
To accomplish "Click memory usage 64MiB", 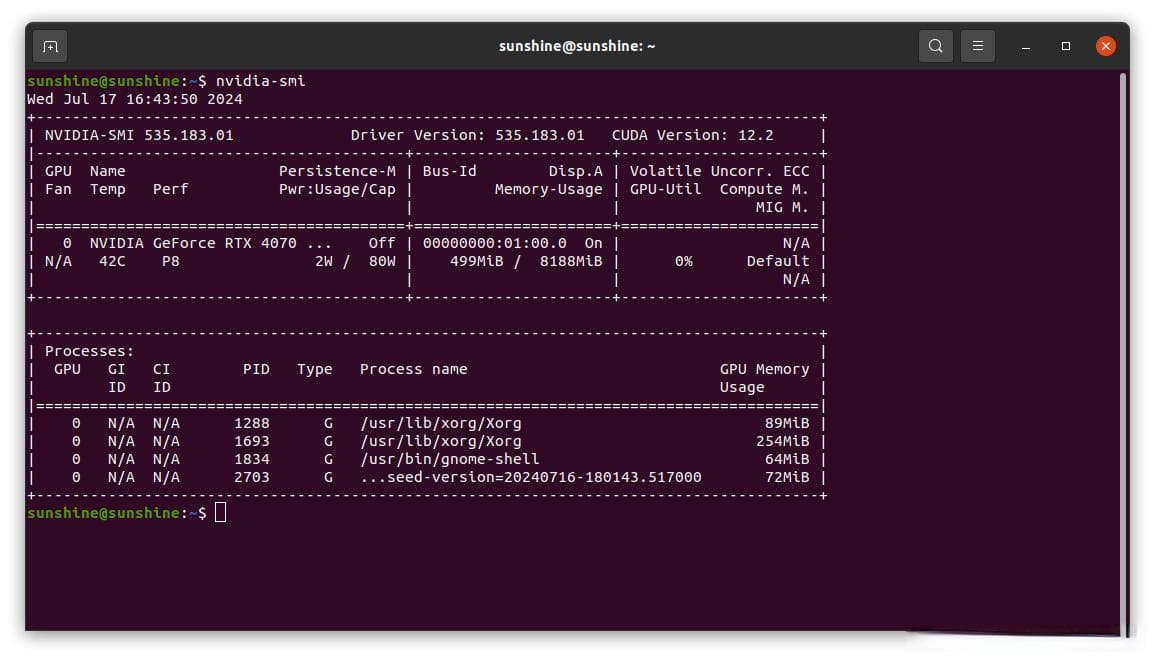I will point(787,459).
